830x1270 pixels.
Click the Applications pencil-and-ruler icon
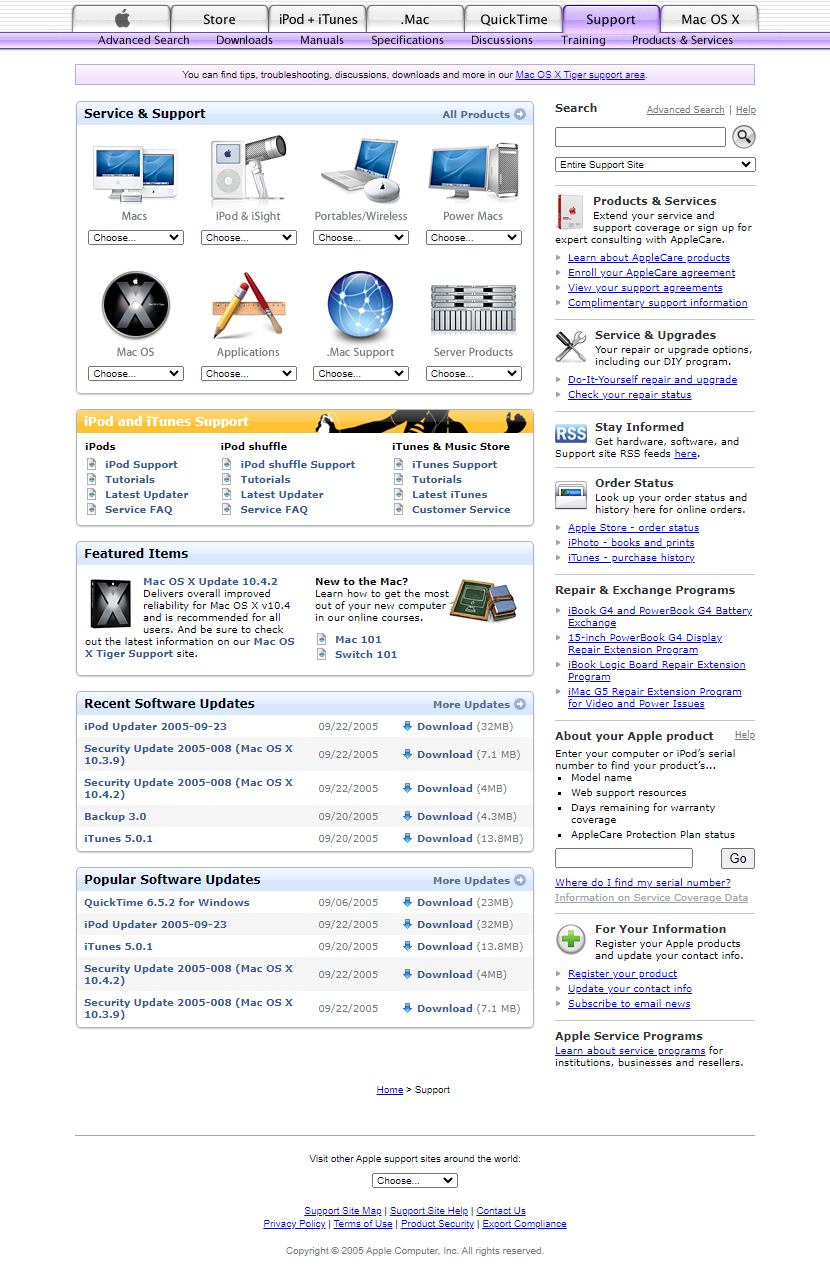point(248,306)
